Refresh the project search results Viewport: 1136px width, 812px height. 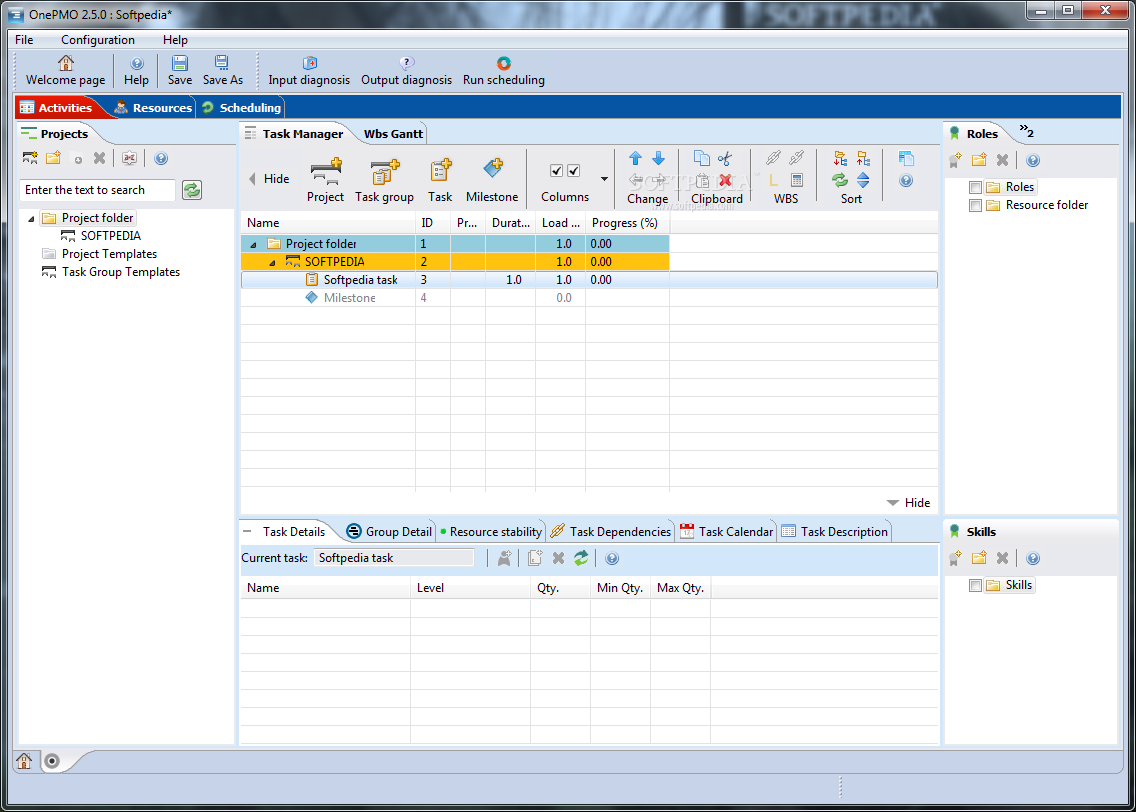pyautogui.click(x=192, y=190)
